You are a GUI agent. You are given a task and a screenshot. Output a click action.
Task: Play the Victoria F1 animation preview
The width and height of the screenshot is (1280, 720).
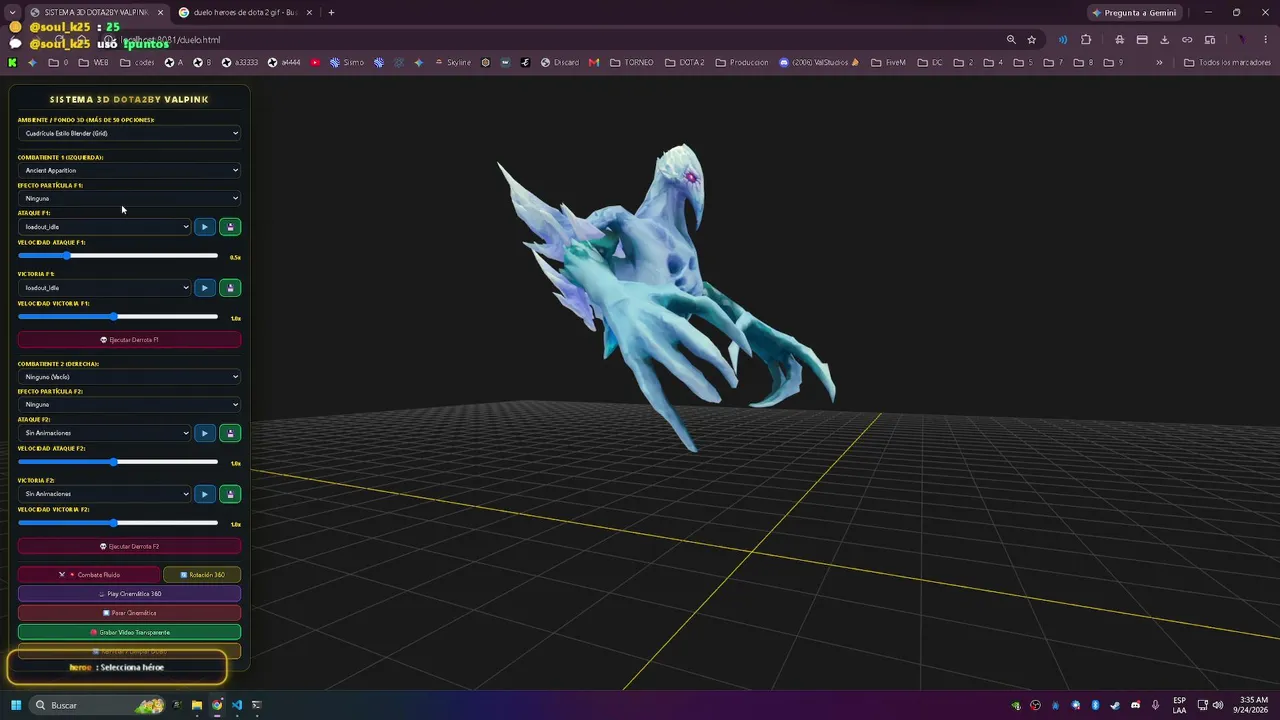click(204, 288)
